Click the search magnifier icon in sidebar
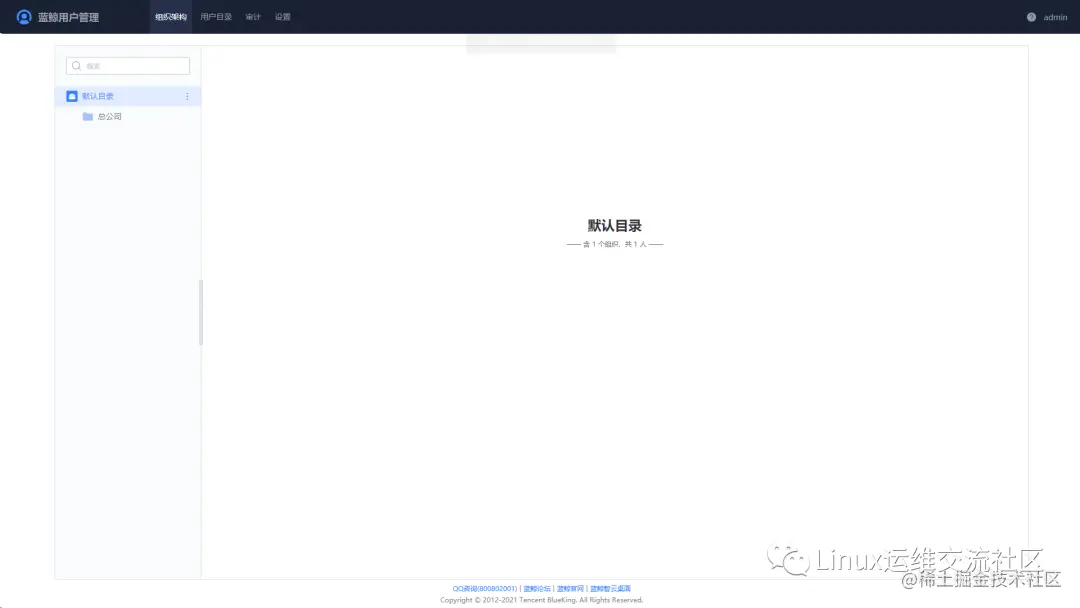 click(76, 65)
